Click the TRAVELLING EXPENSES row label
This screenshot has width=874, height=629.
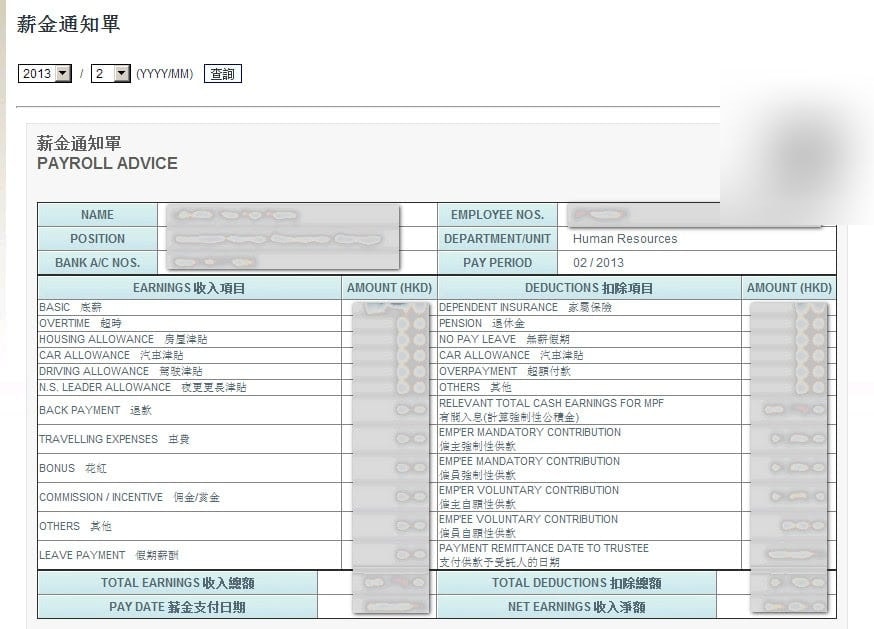click(x=114, y=439)
